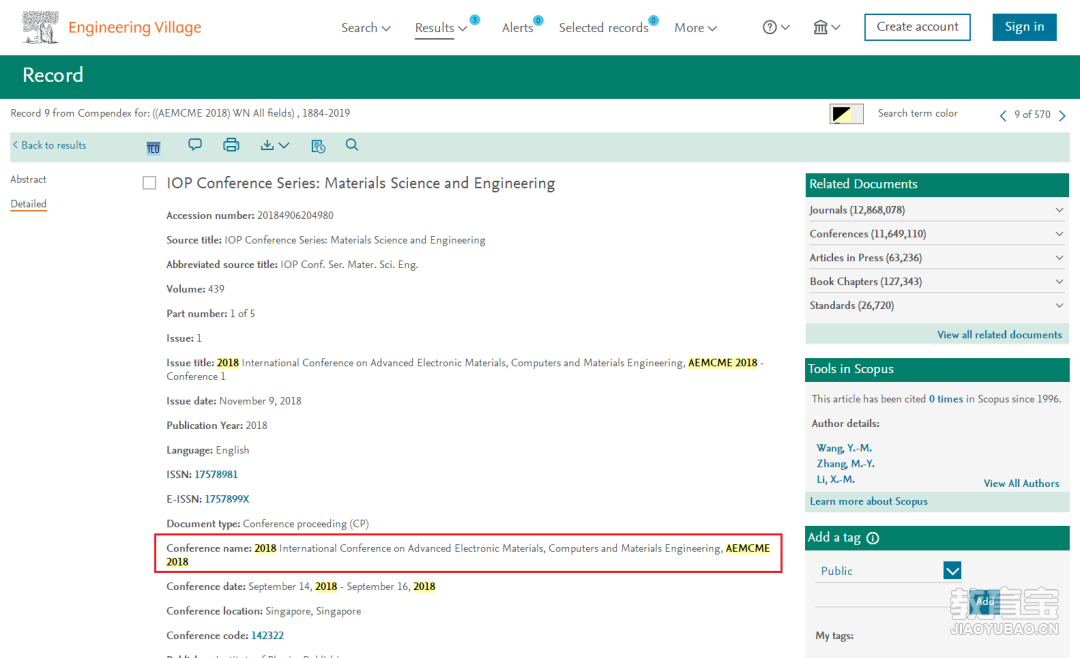
Task: Open the Public tag visibility dropdown
Action: click(x=953, y=570)
